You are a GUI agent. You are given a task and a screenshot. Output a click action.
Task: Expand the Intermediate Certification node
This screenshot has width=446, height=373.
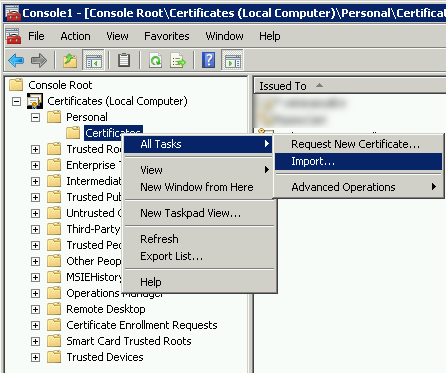coord(35,181)
